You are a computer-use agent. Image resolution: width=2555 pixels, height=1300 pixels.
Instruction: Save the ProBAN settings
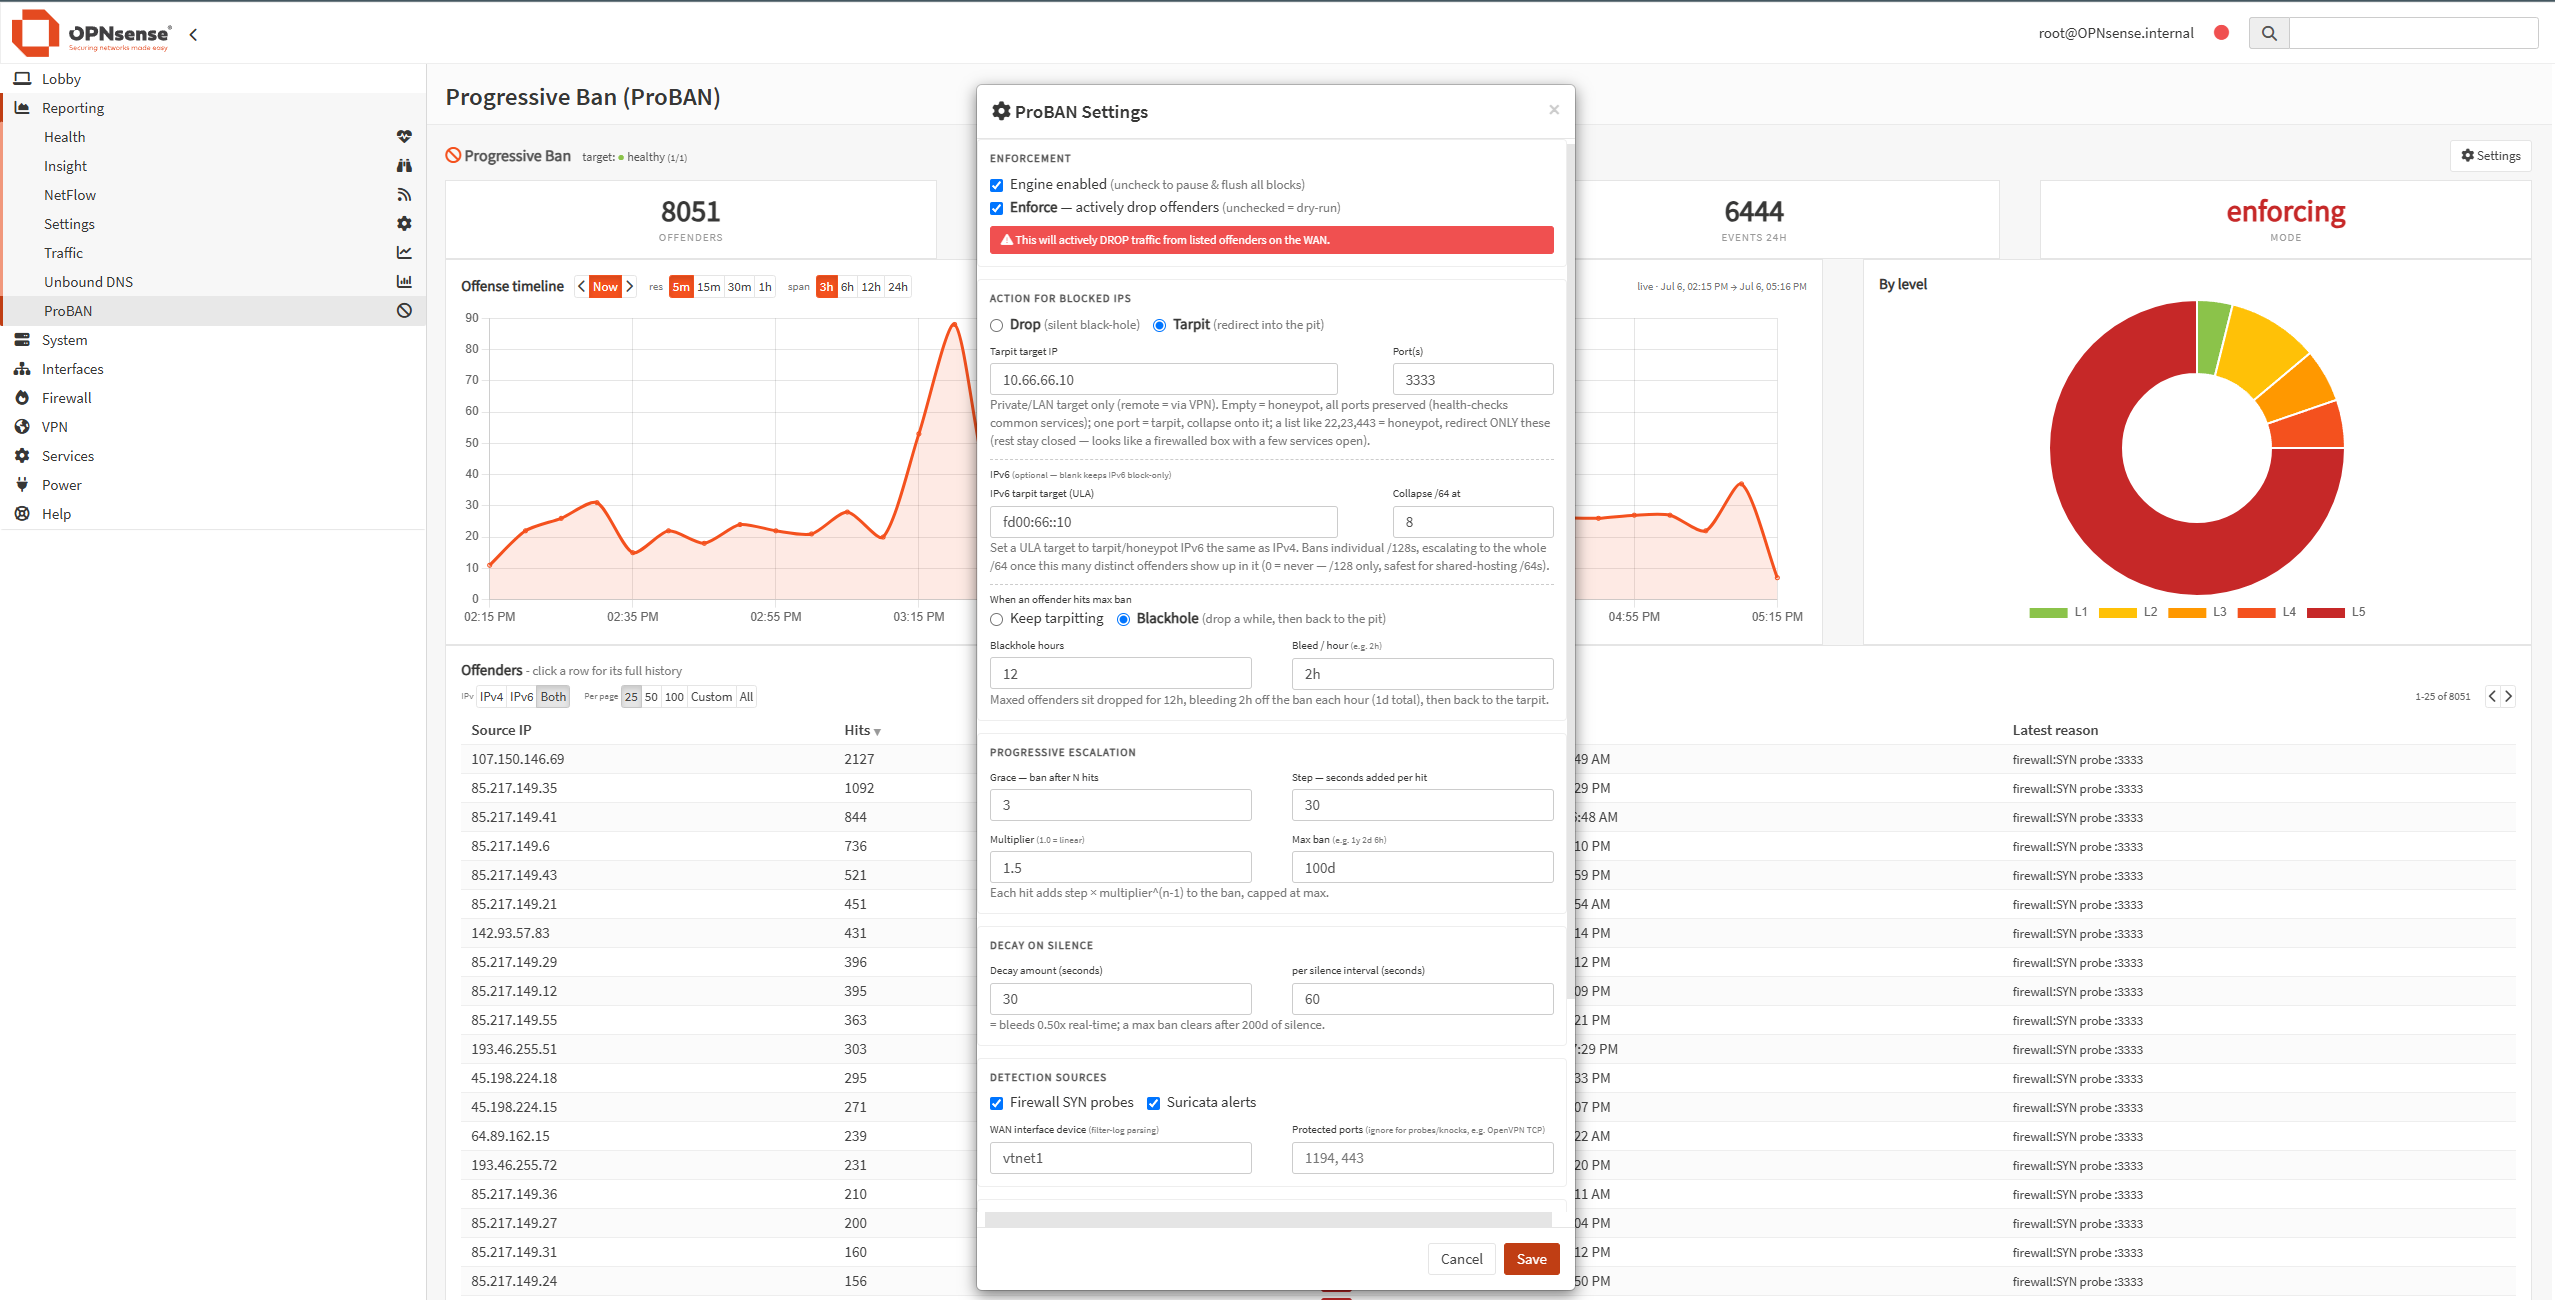1531,1259
